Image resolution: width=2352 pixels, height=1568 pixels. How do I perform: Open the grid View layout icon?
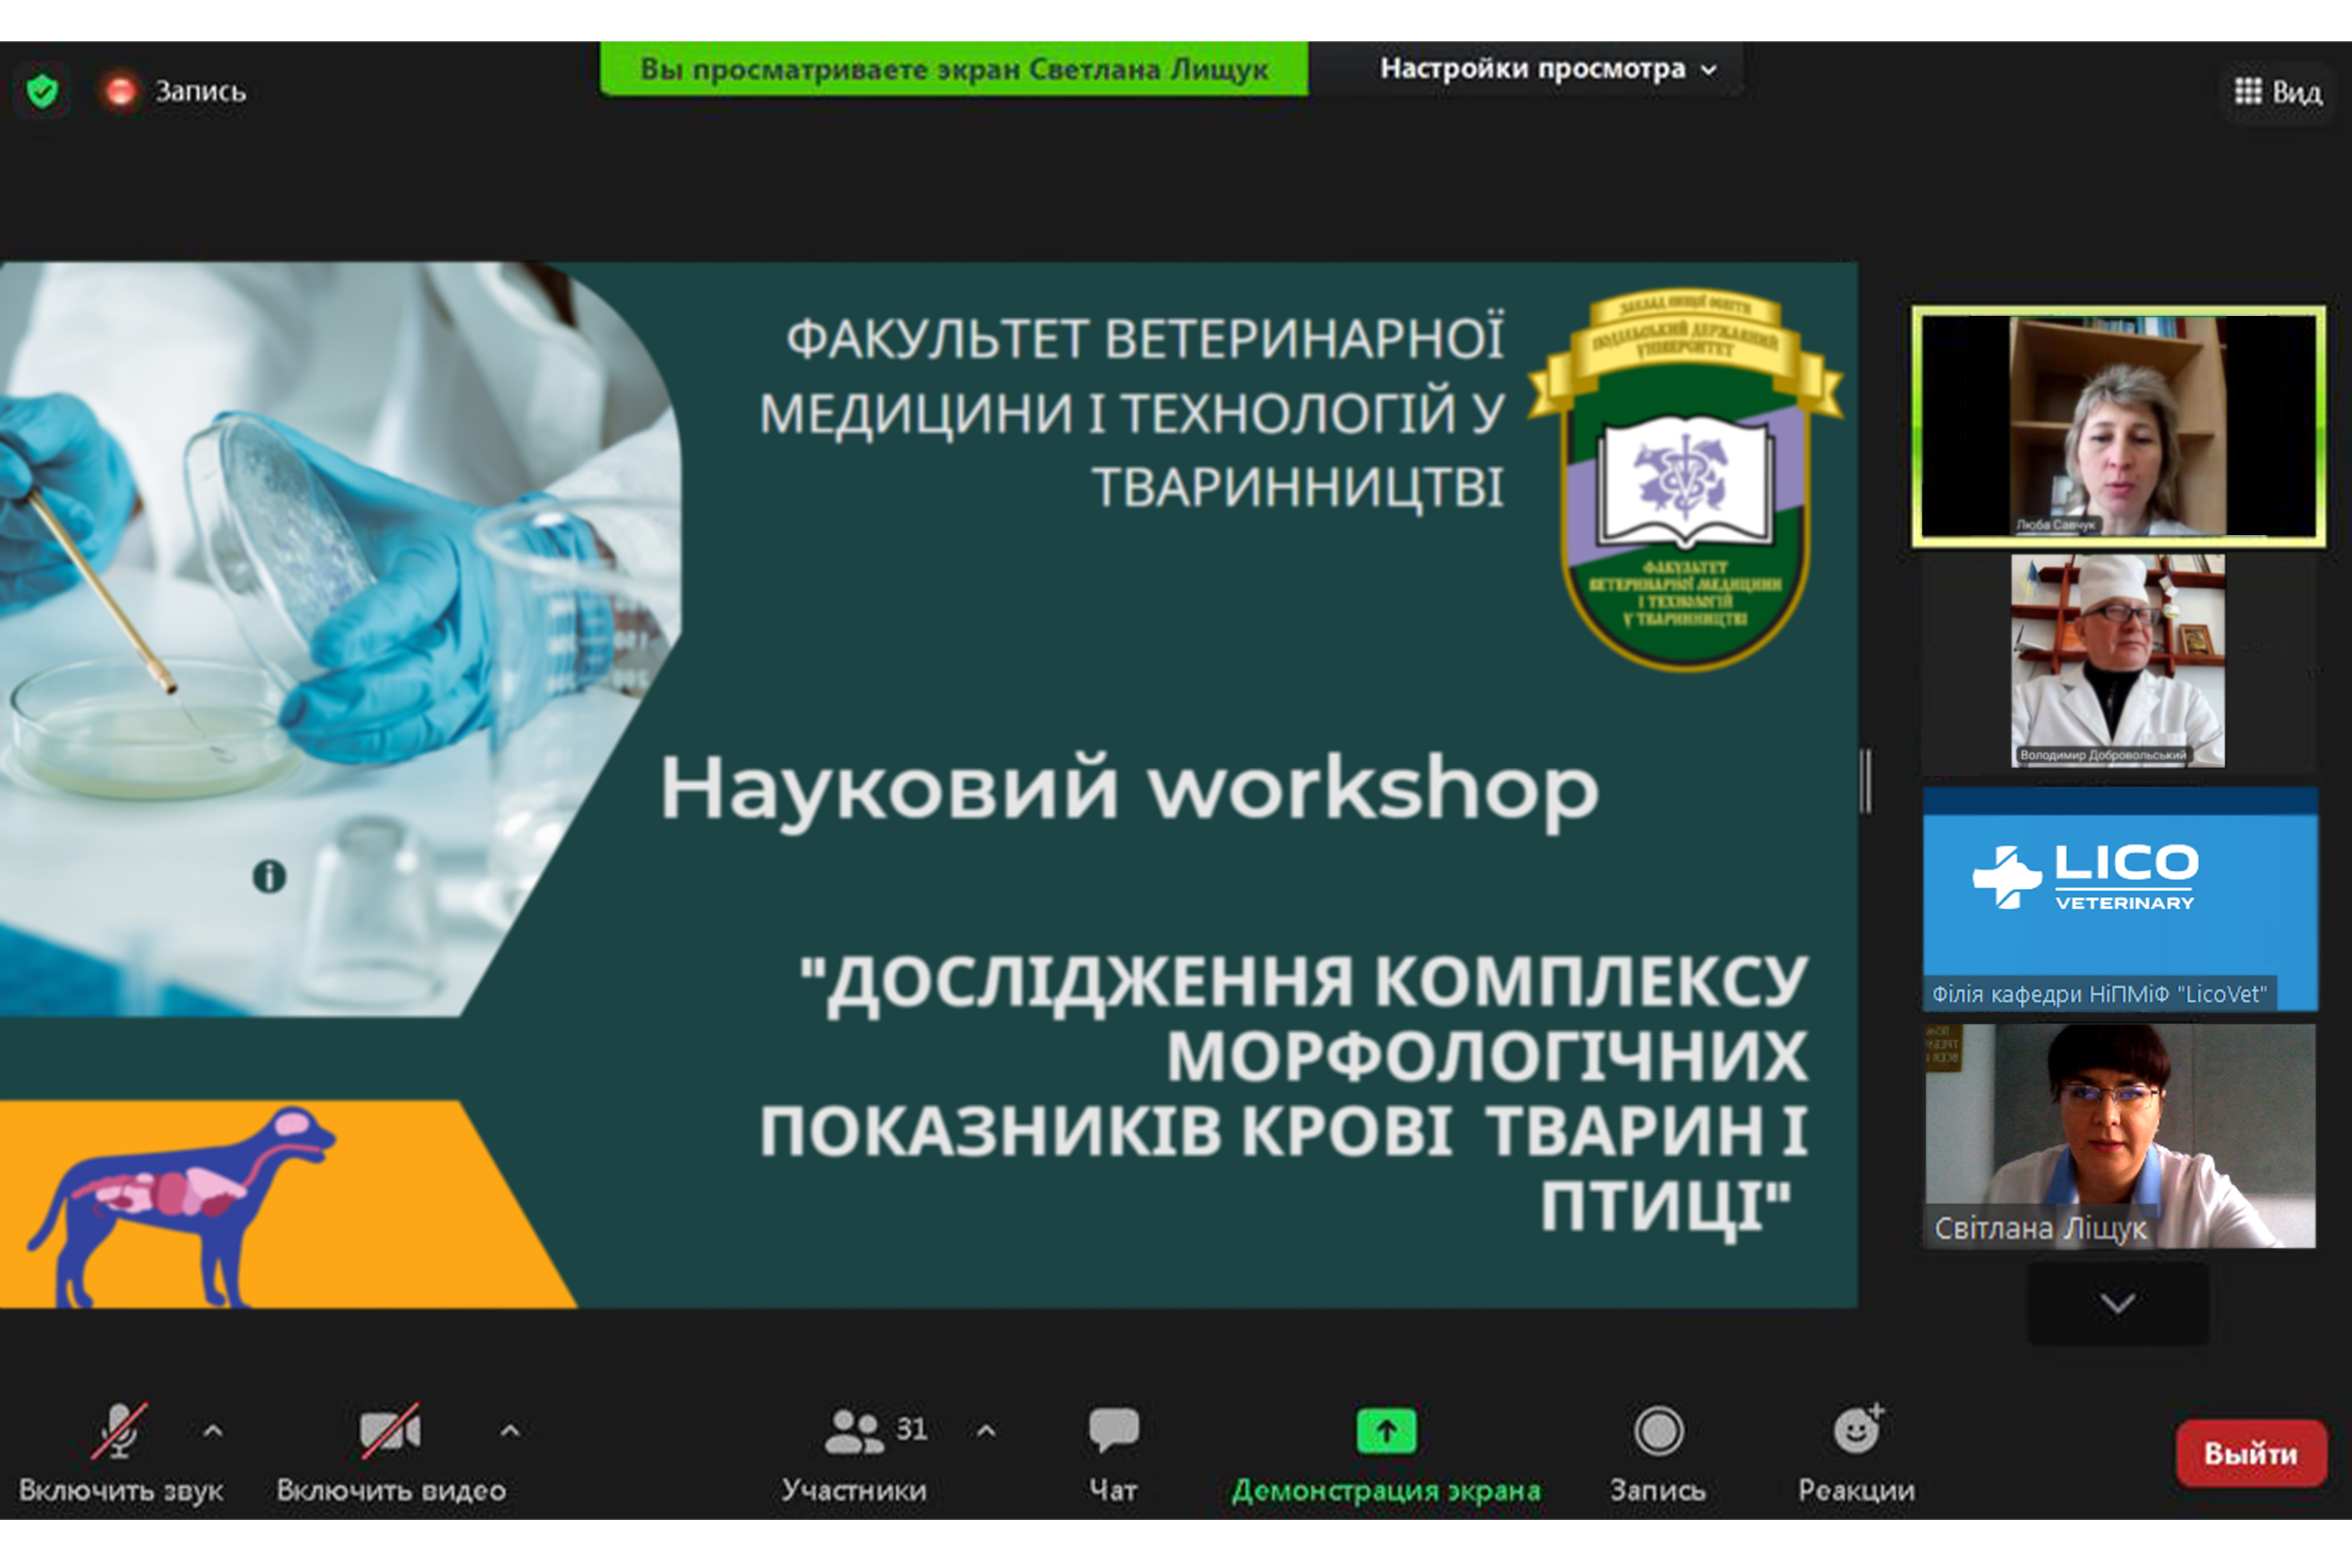[2248, 92]
